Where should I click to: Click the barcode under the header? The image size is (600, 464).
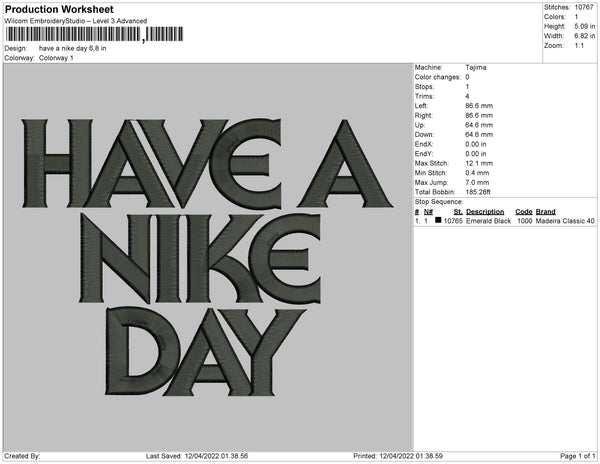(94, 34)
